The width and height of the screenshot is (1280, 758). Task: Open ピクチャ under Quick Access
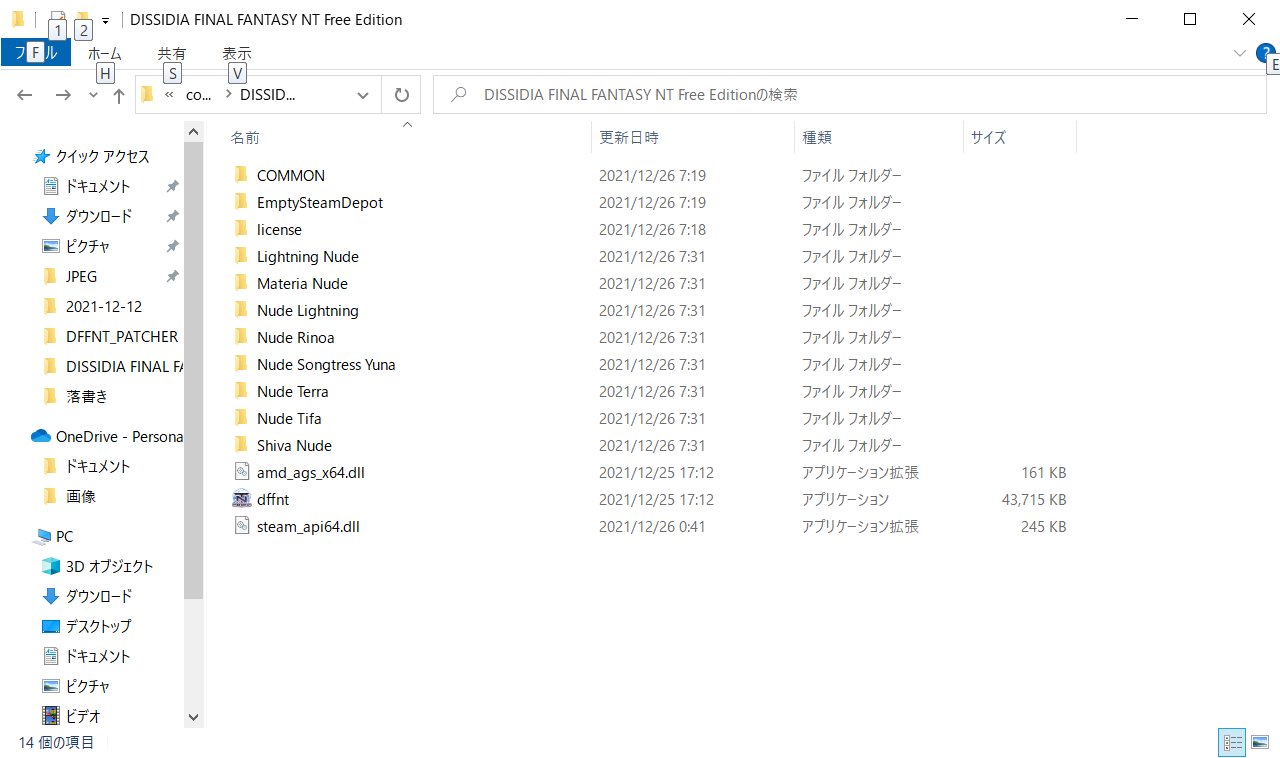point(88,246)
